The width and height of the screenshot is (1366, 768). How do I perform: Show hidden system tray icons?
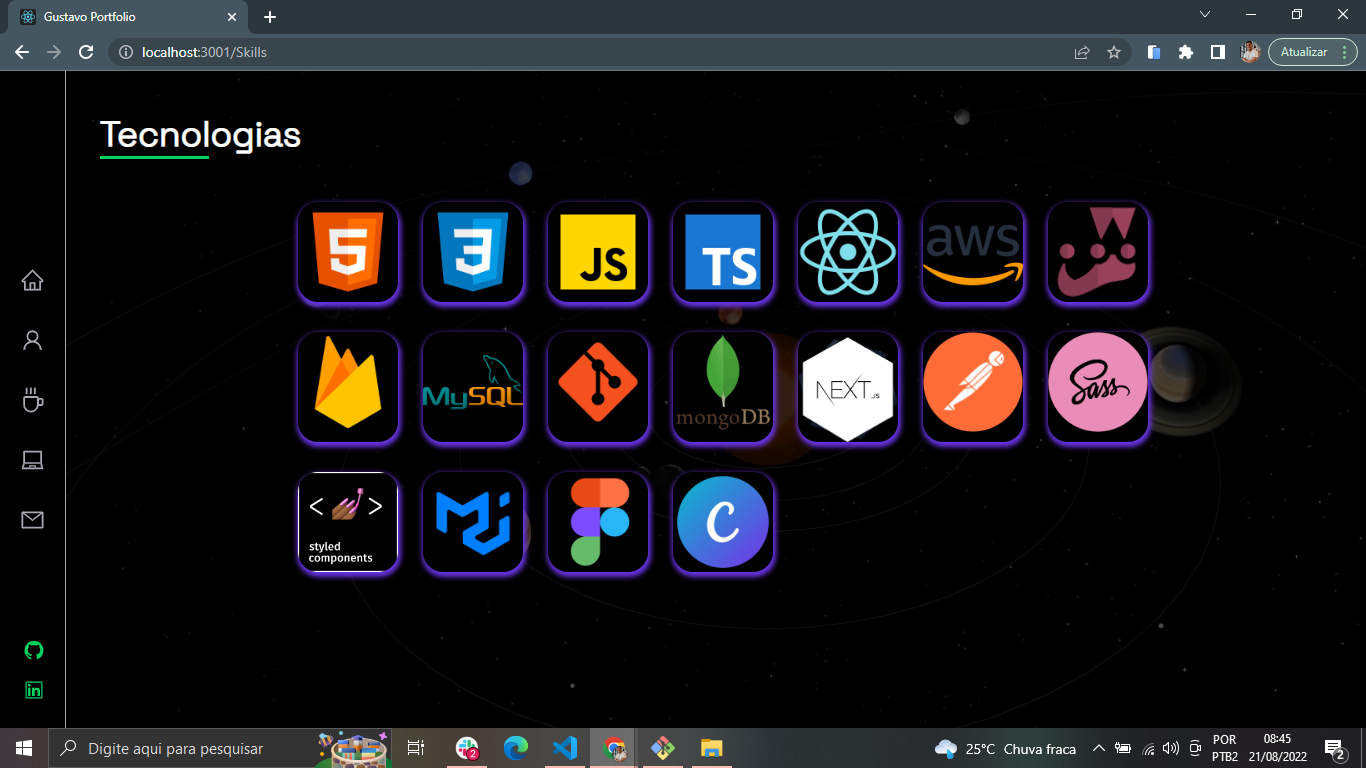(1098, 748)
